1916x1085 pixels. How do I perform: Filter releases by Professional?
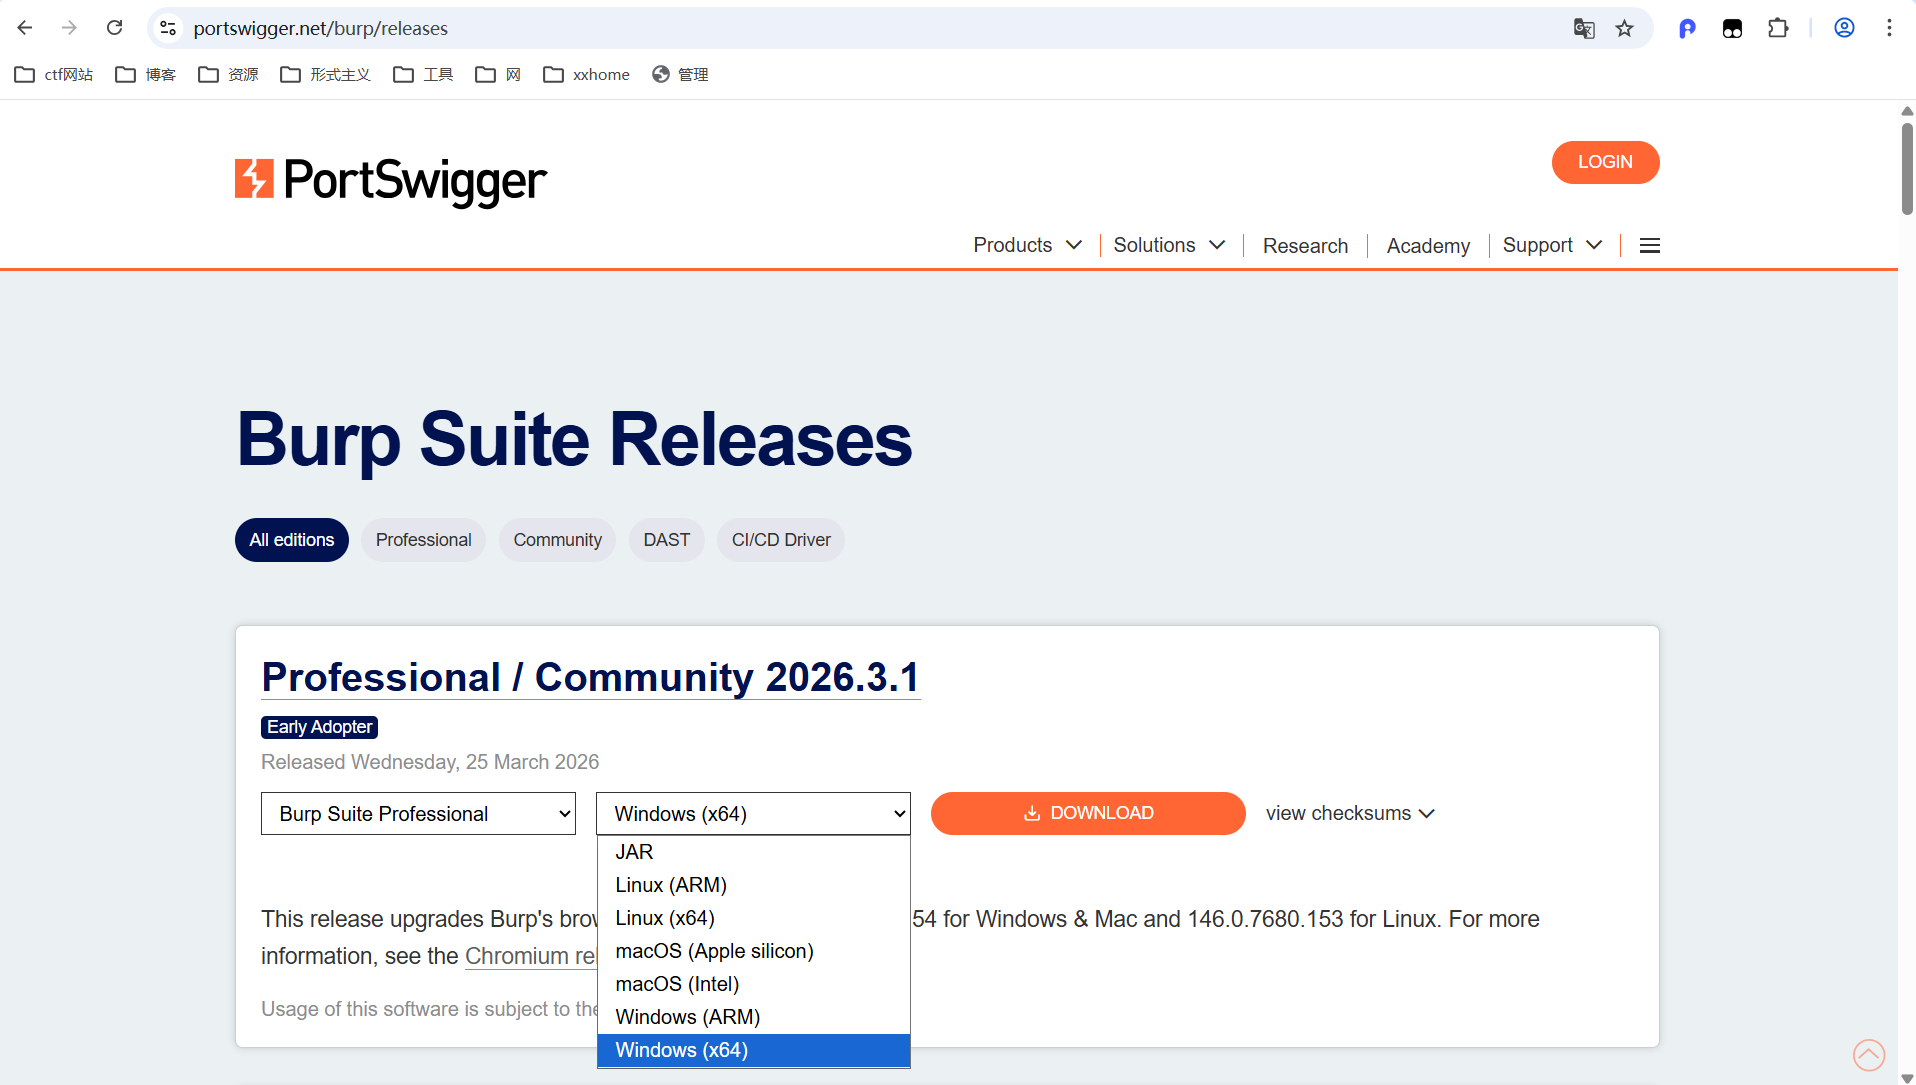(x=424, y=540)
